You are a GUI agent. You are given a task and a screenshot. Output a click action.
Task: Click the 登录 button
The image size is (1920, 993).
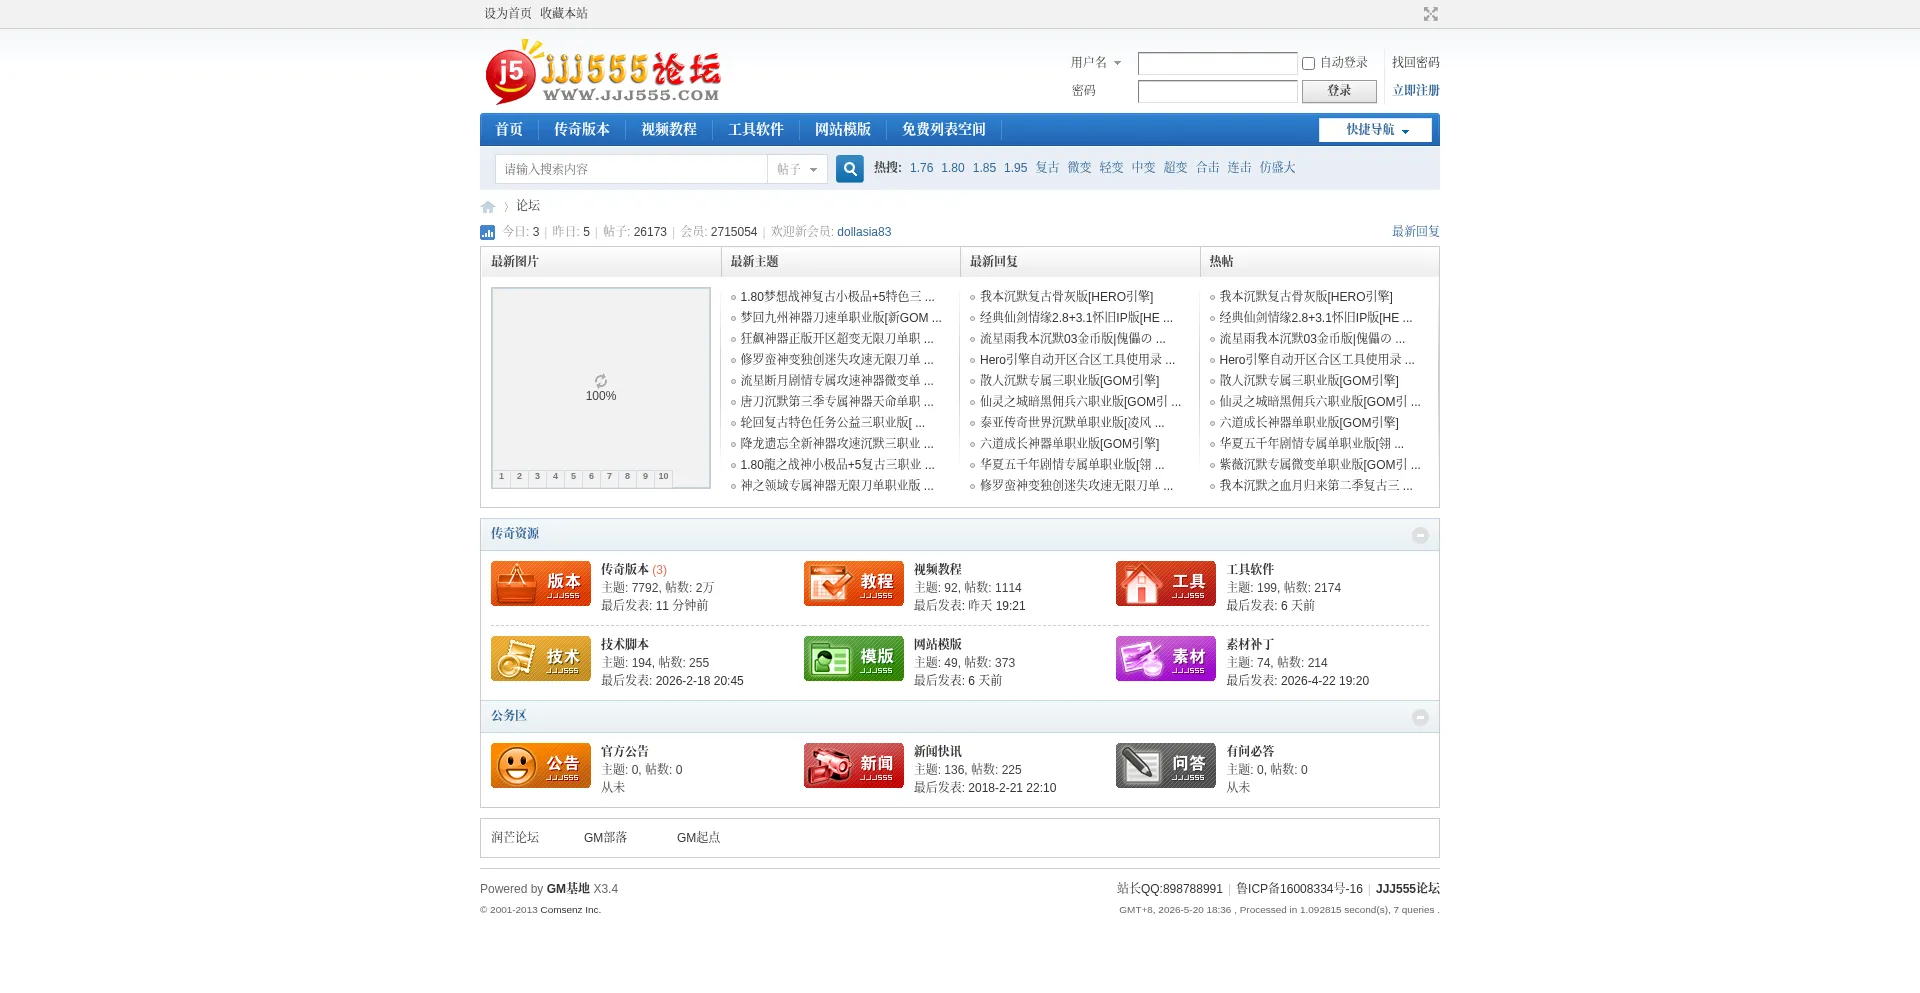click(1339, 91)
